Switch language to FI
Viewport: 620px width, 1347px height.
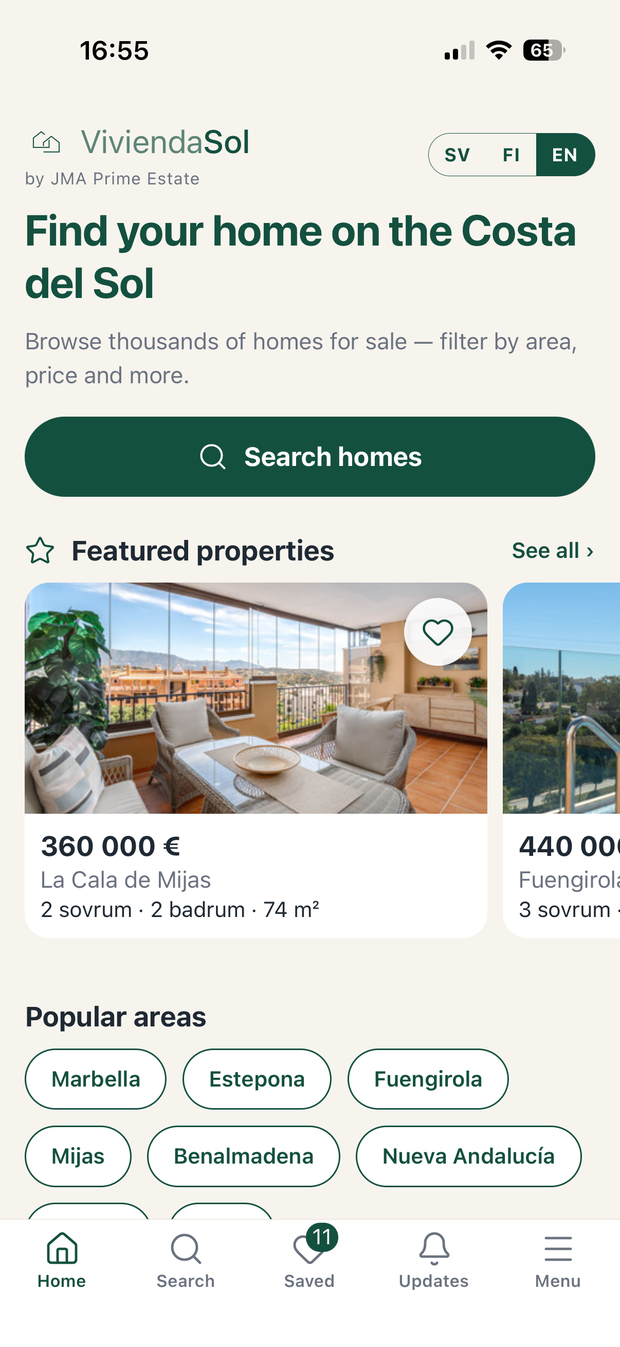point(511,155)
